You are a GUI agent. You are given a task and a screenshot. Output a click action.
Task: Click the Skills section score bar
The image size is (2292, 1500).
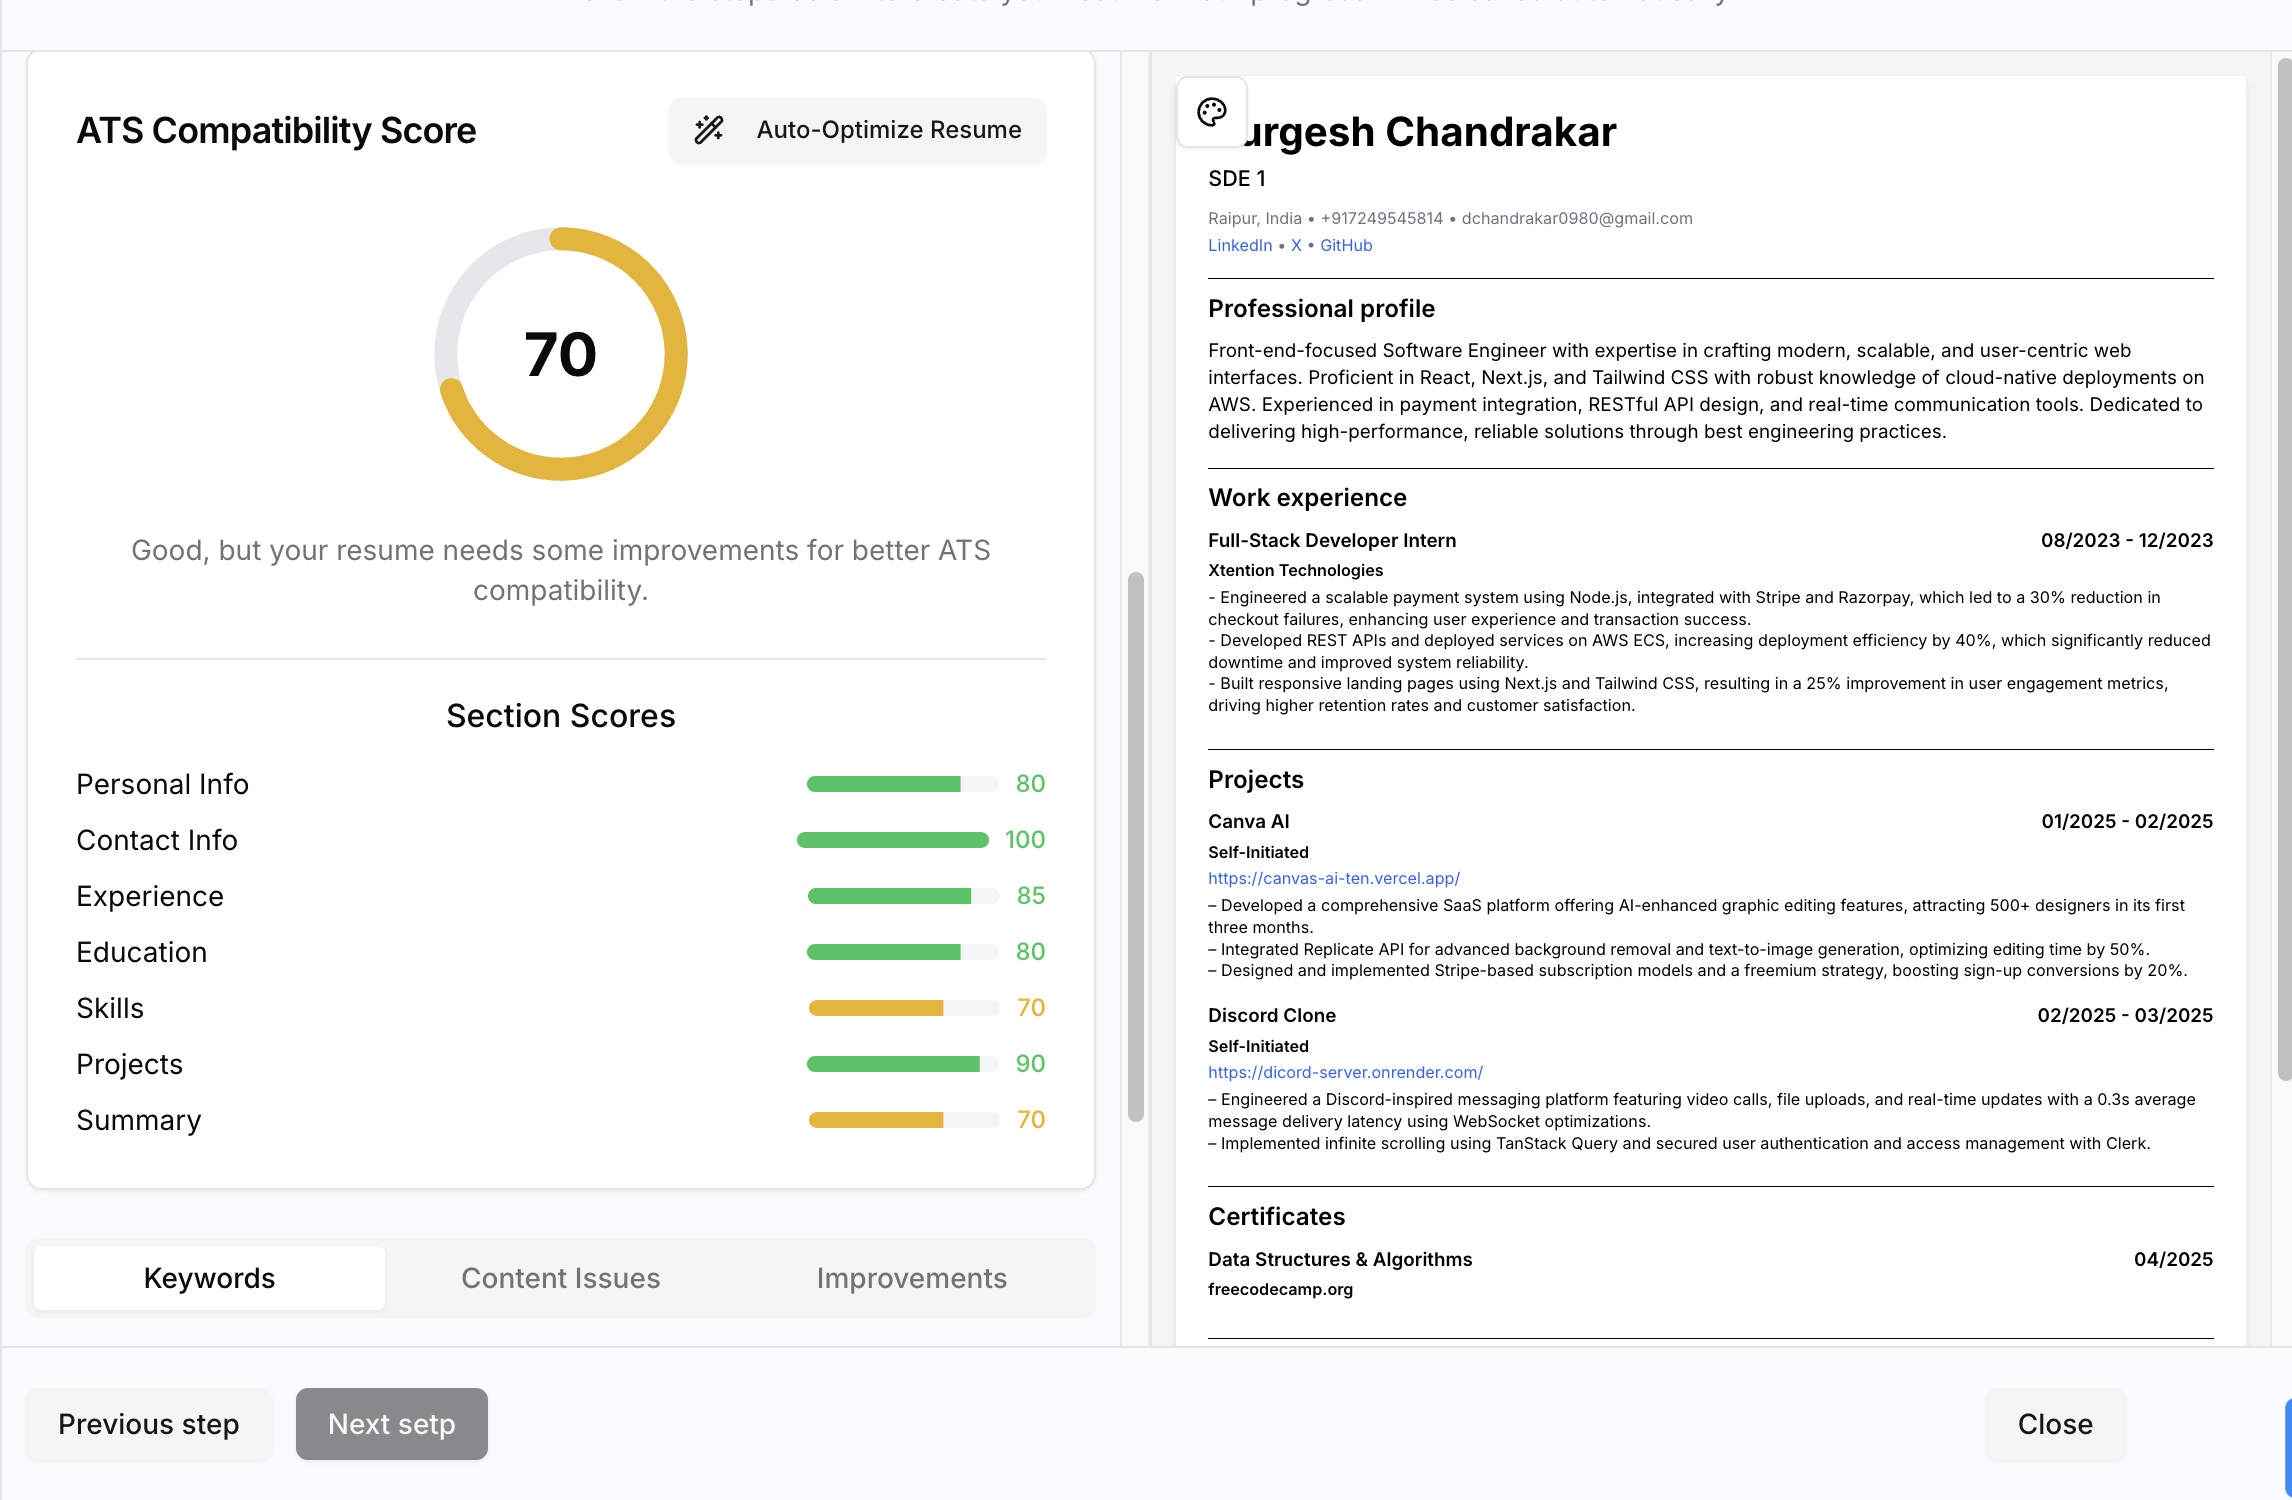(903, 1008)
